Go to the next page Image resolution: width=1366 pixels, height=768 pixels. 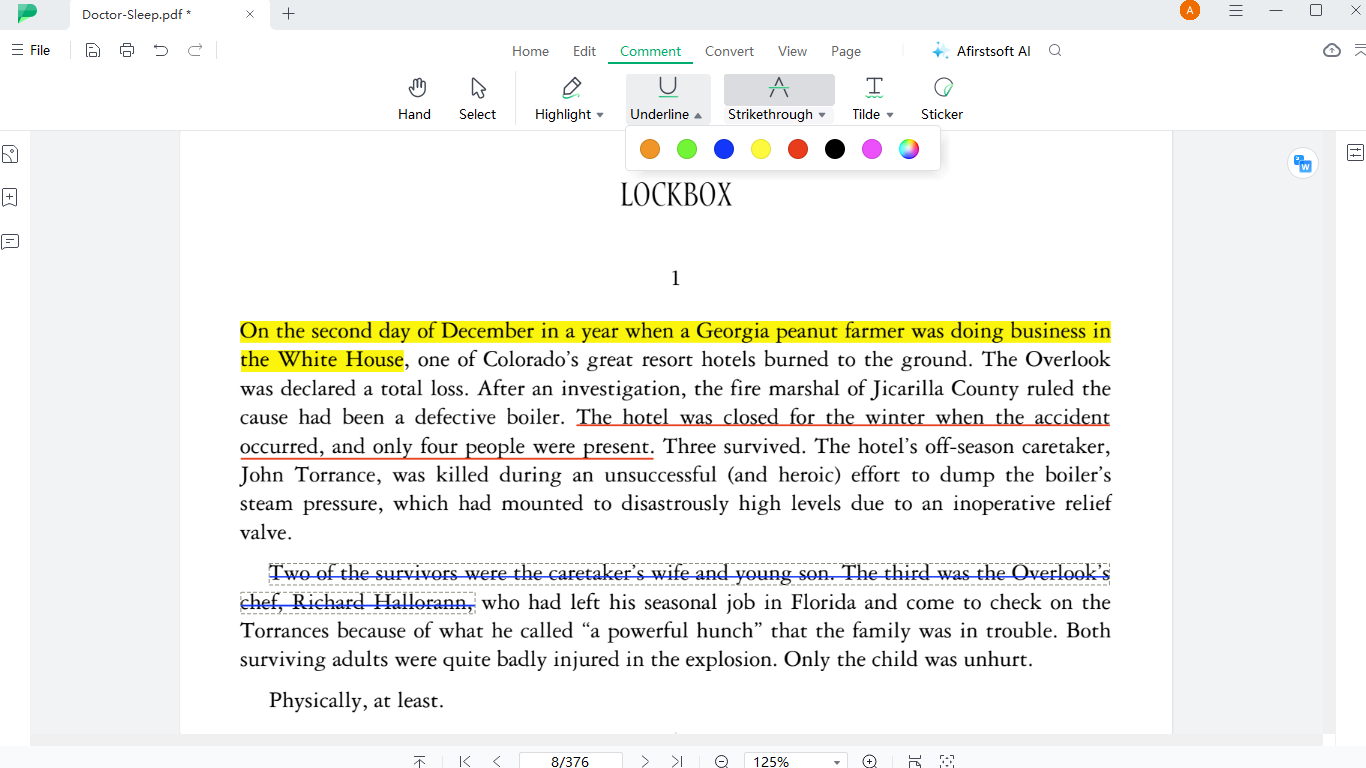645,761
